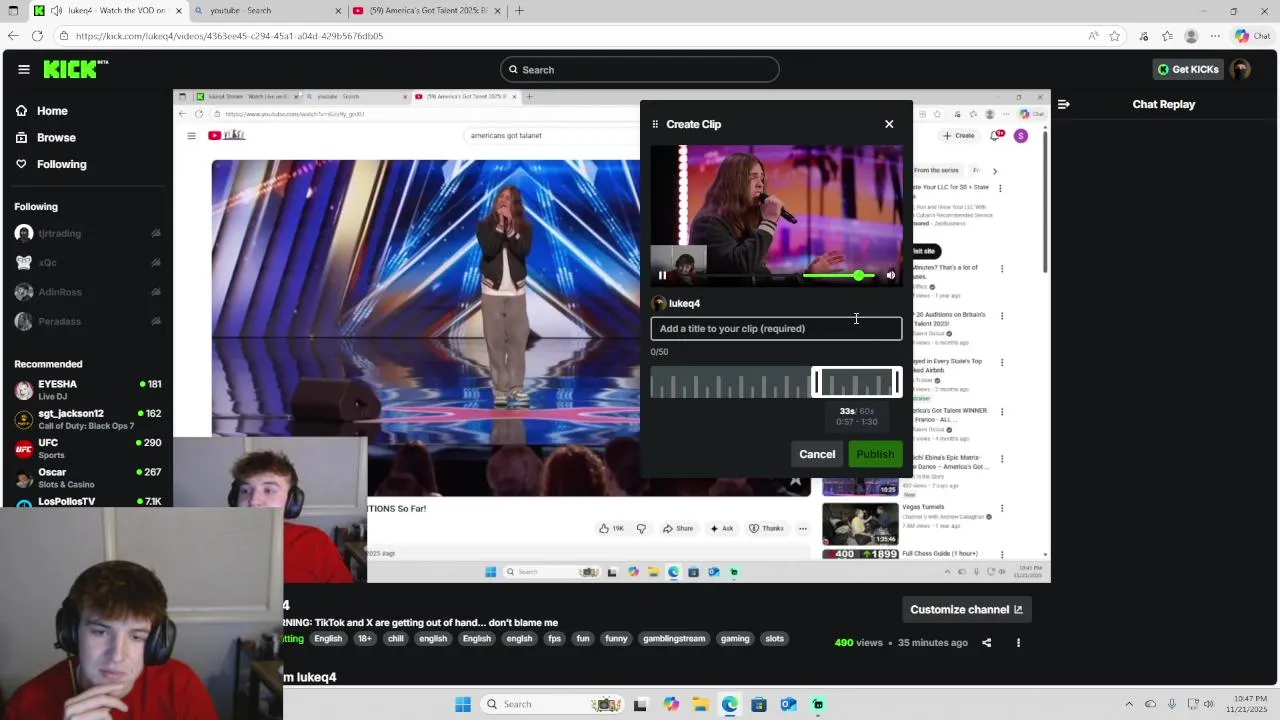Open followed channel AdinRoss
The width and height of the screenshot is (1280, 720).
[x=86, y=292]
